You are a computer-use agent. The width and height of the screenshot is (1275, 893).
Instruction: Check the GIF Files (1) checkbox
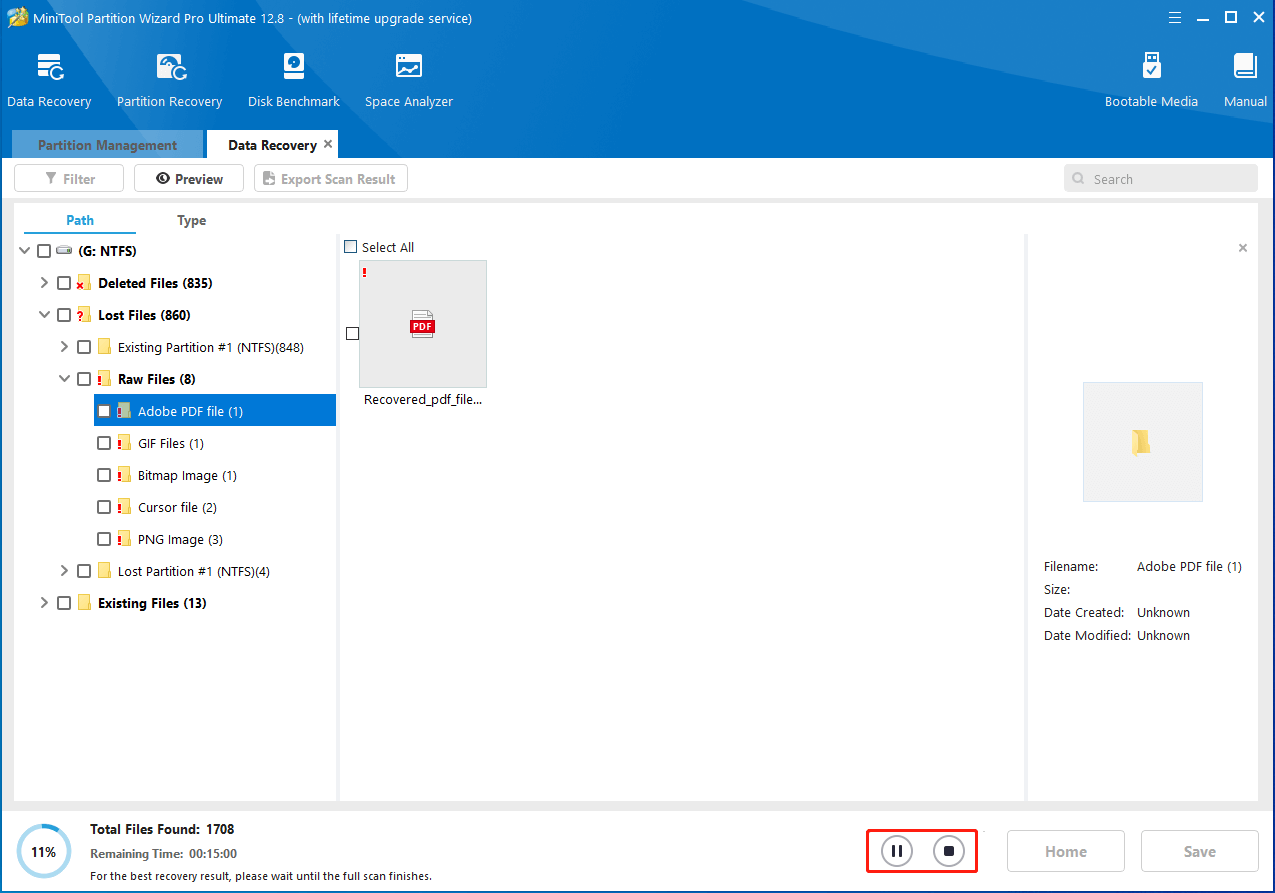tap(104, 443)
